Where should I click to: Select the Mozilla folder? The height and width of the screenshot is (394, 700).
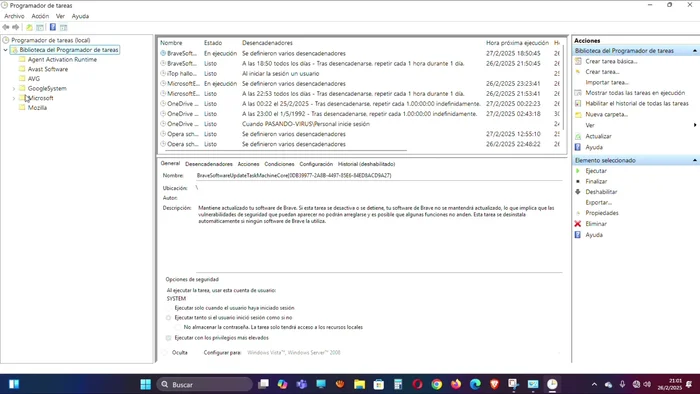pos(37,108)
